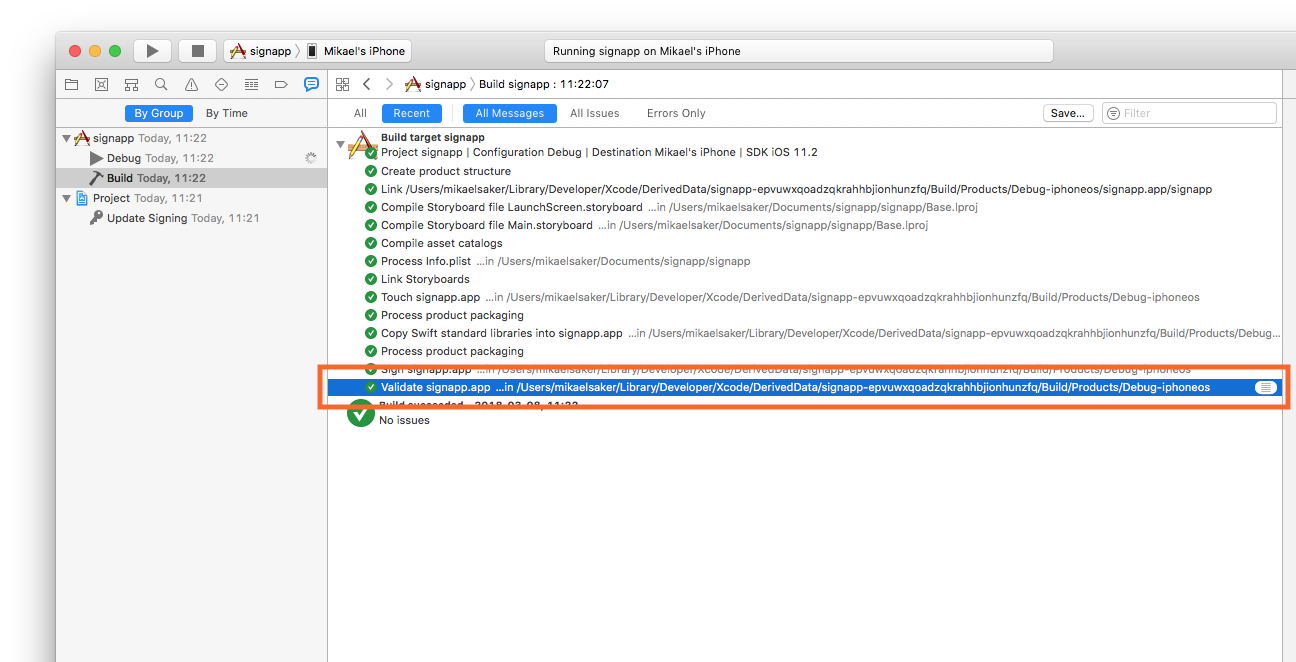1296x662 pixels.
Task: Switch log grouping to By Time
Action: click(227, 114)
